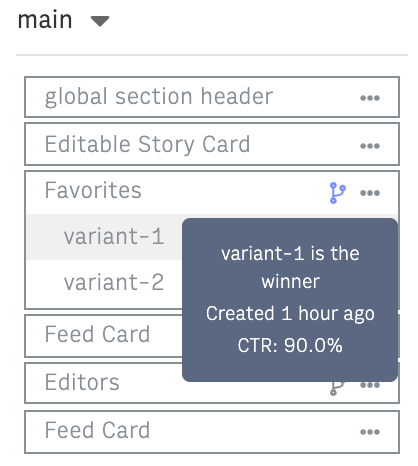Select the global section header row

pyautogui.click(x=212, y=97)
